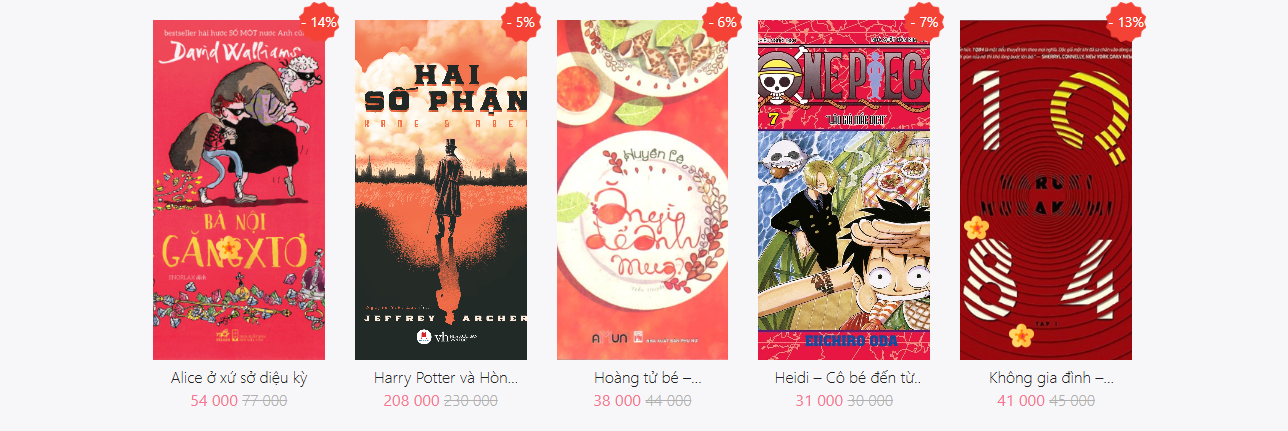Click the -7% discount badge
Image resolution: width=1288 pixels, height=431 pixels.
pos(926,21)
